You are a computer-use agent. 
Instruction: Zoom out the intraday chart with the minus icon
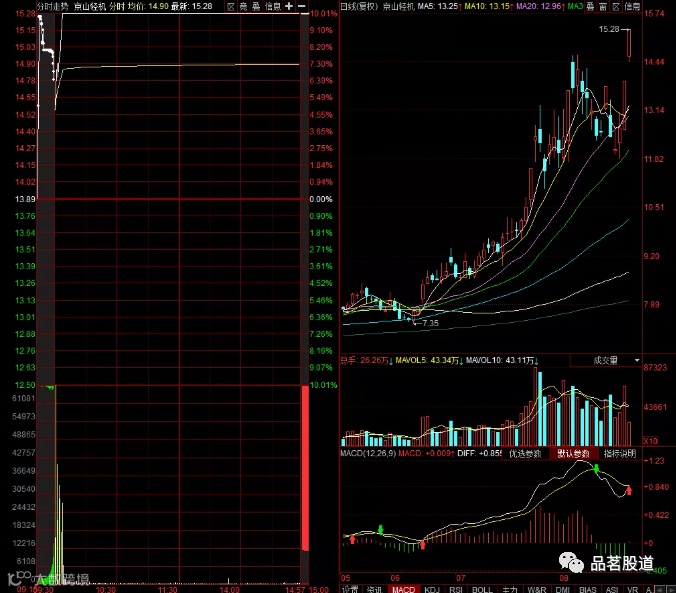coord(302,6)
